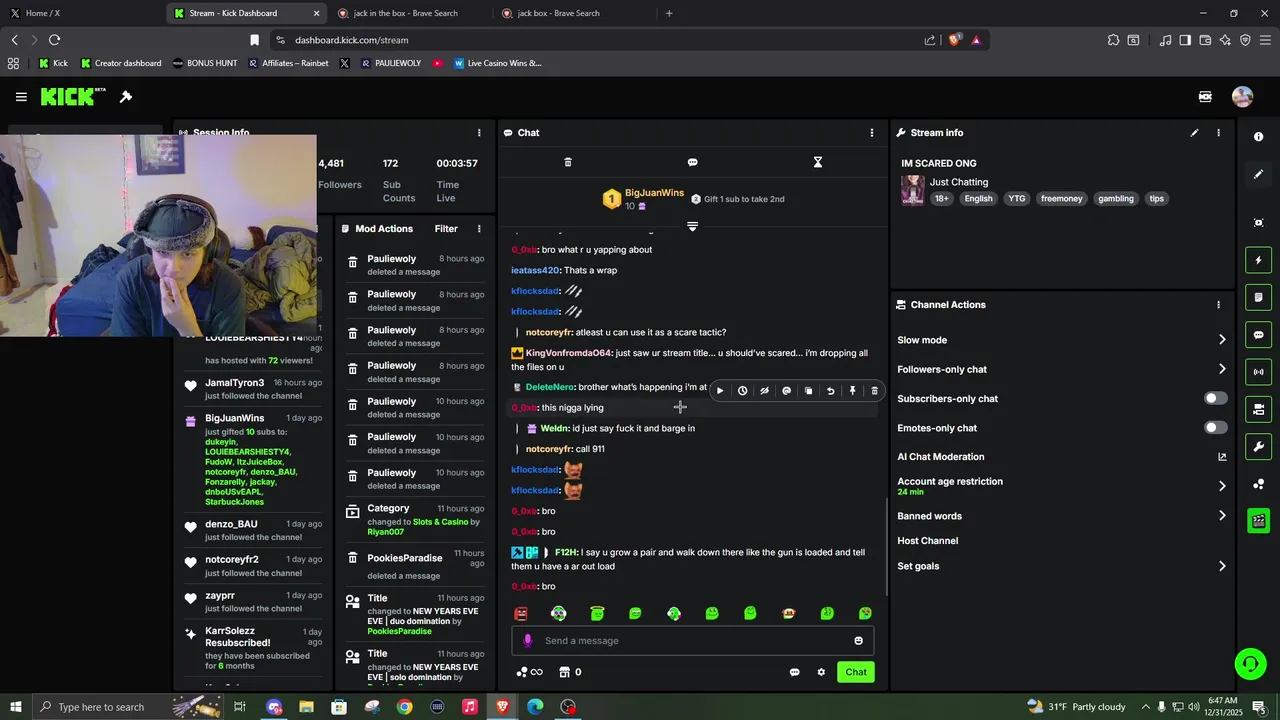This screenshot has height=720, width=1280.
Task: Toggle Emotes-only chat switch
Action: point(1215,428)
